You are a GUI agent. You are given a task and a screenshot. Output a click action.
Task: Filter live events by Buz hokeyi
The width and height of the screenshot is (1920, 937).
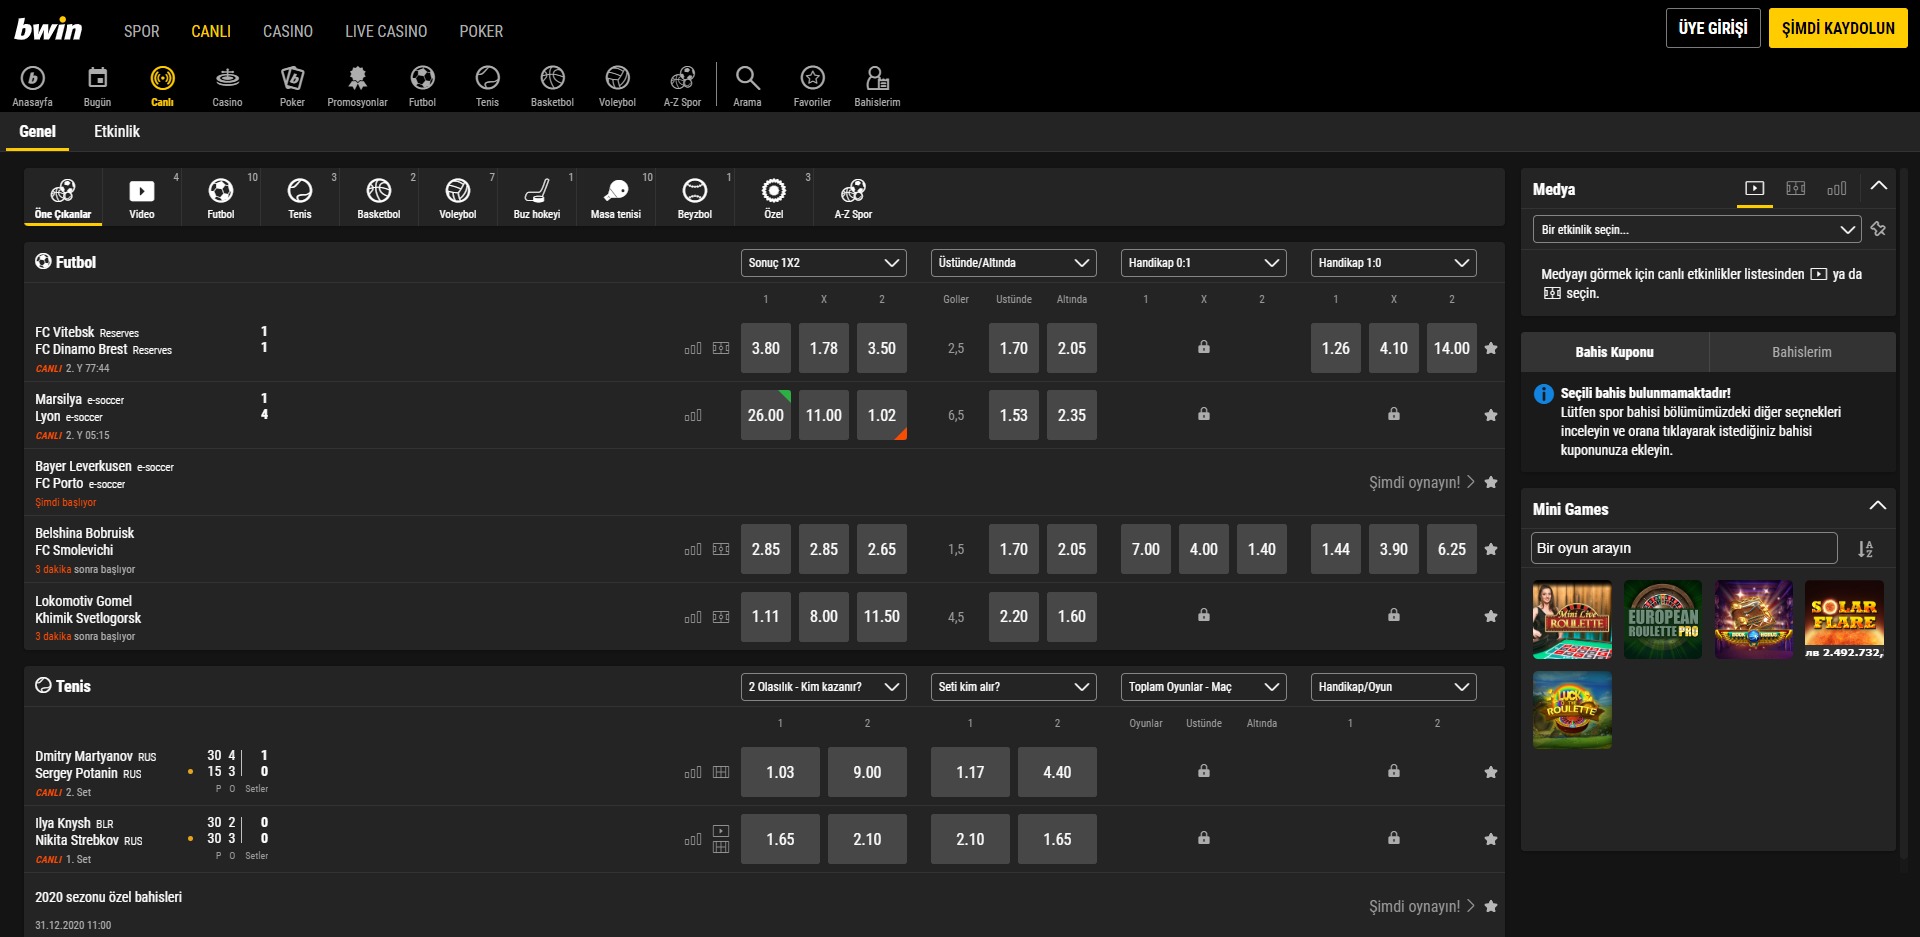click(537, 197)
